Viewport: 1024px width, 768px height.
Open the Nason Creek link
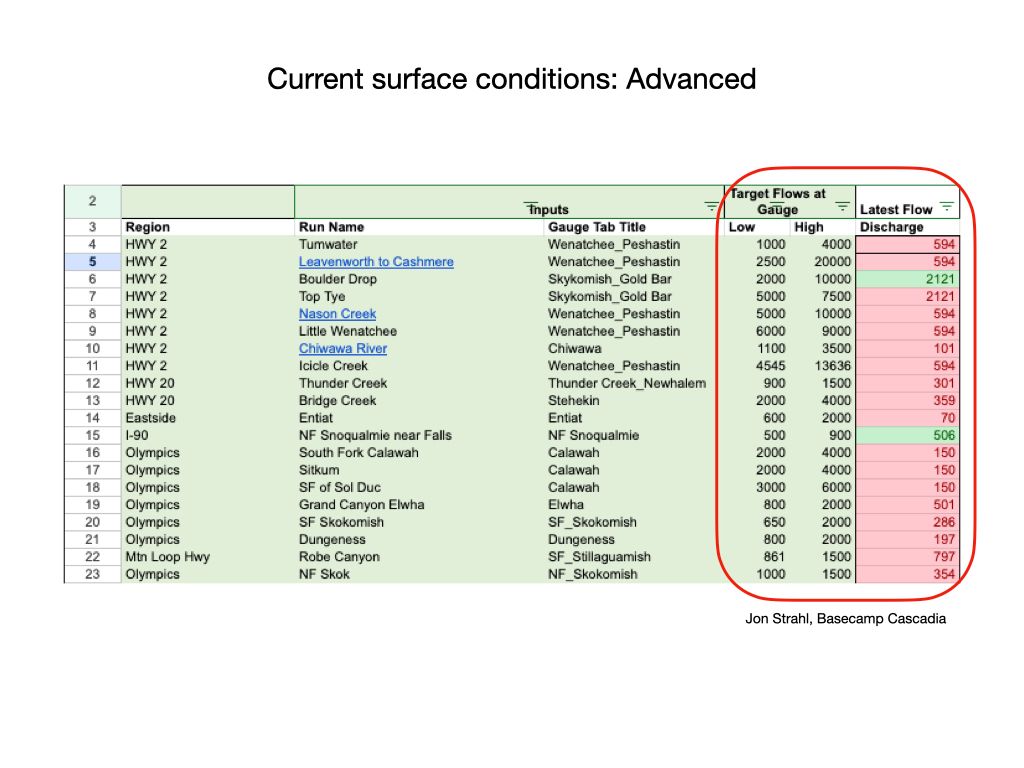pyautogui.click(x=337, y=314)
